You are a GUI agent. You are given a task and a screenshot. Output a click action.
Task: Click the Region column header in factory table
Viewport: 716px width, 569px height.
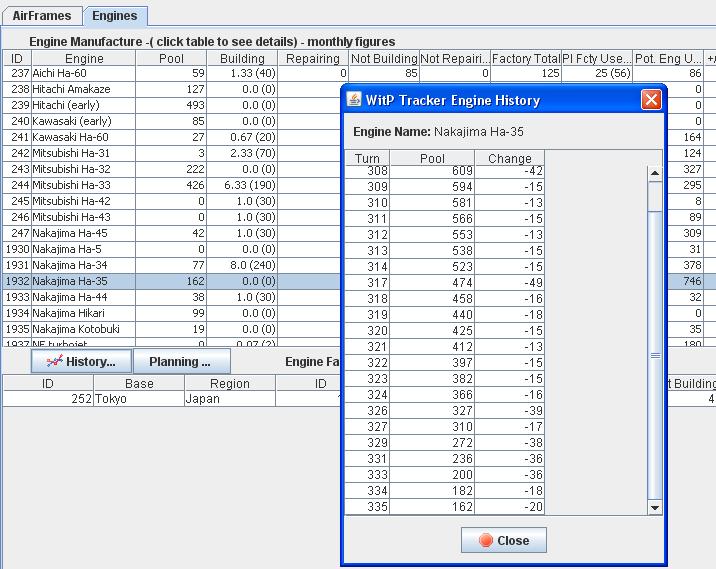[230, 383]
